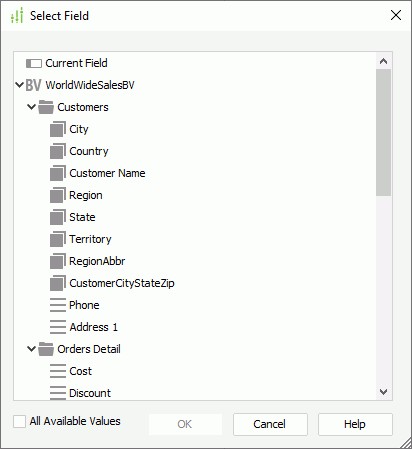Click the Customers folder icon
This screenshot has width=412, height=449.
point(46,107)
